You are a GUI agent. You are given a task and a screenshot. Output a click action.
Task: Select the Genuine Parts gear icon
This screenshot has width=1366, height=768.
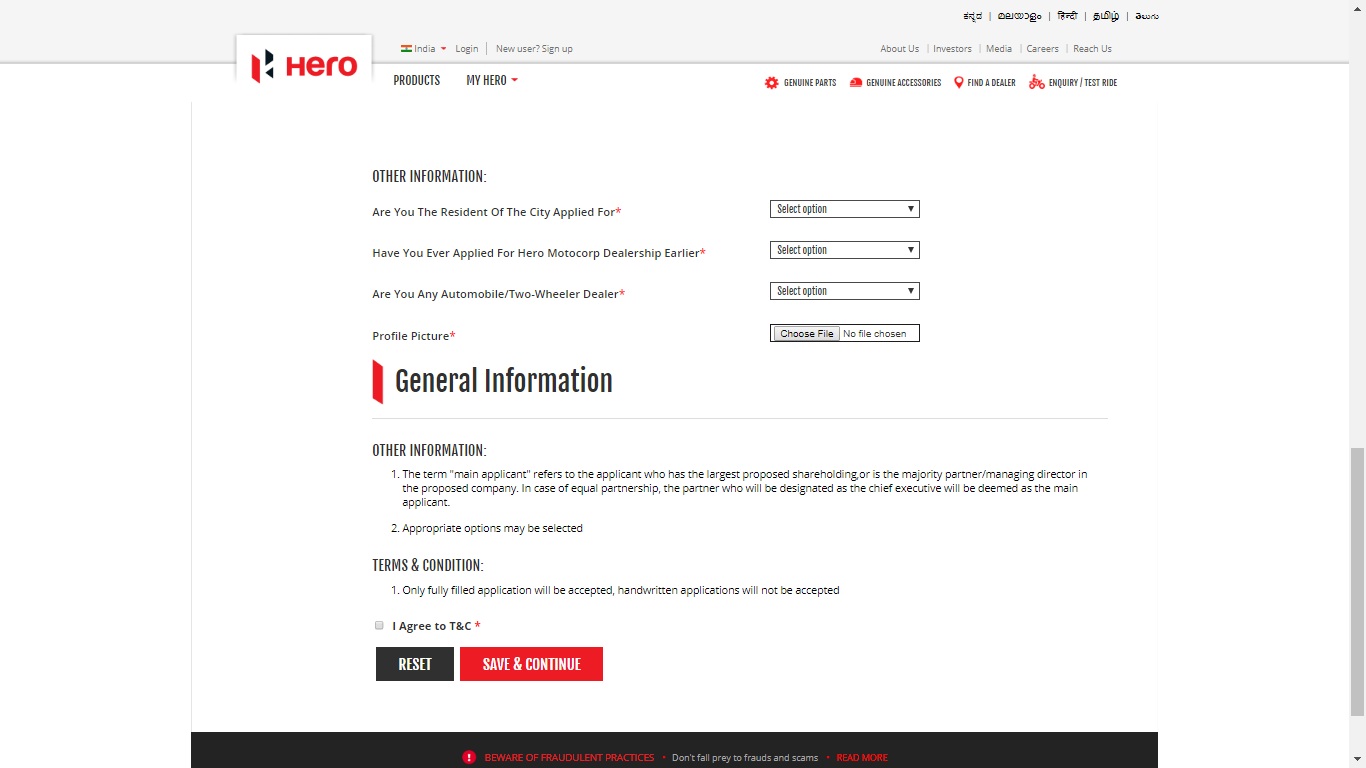click(770, 83)
